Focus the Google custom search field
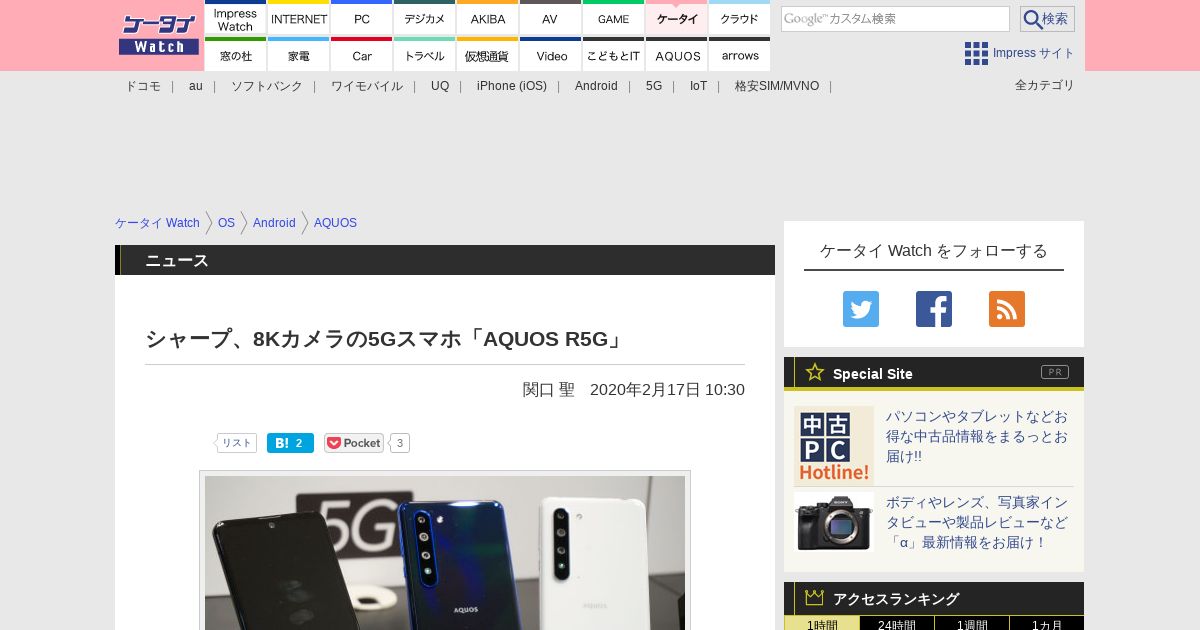1200x630 pixels. (895, 19)
